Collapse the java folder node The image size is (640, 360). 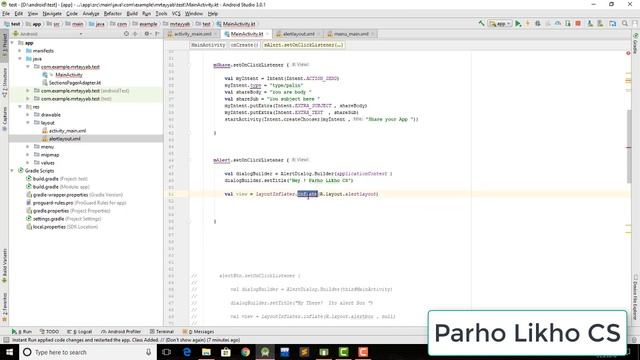click(x=20, y=59)
